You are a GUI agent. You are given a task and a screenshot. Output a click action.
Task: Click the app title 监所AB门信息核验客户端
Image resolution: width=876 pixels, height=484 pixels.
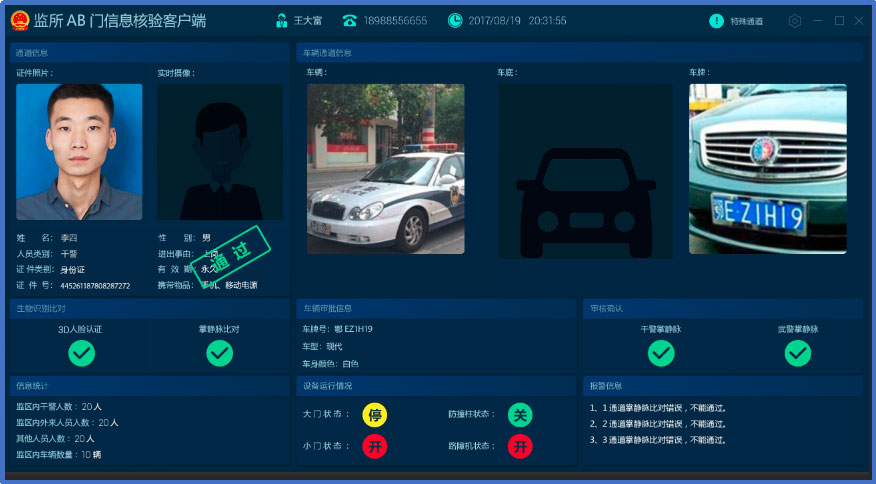tap(120, 21)
